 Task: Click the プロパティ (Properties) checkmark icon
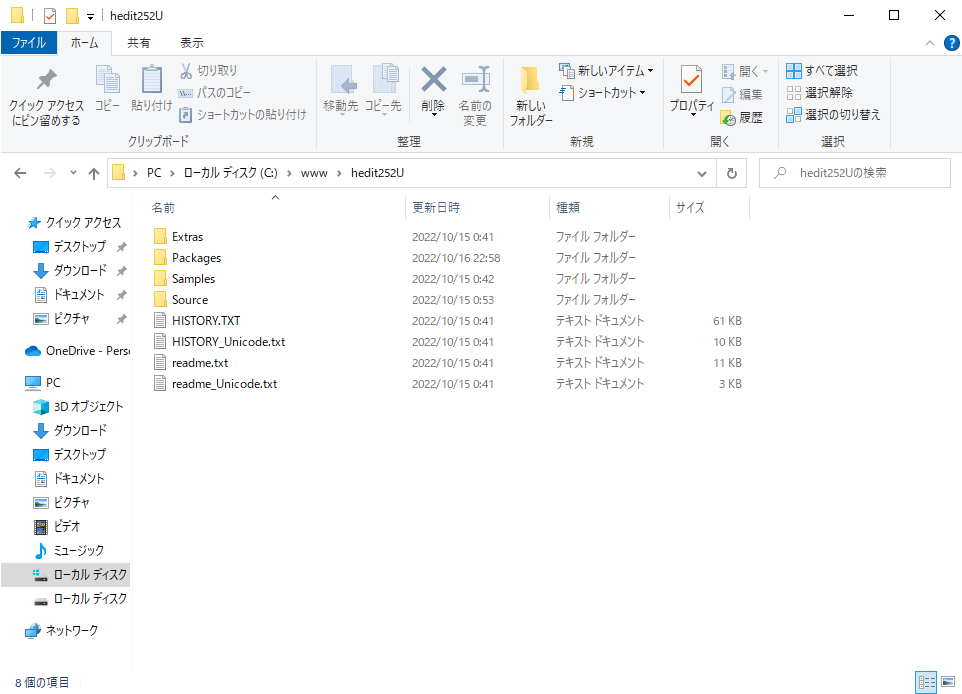[x=691, y=80]
